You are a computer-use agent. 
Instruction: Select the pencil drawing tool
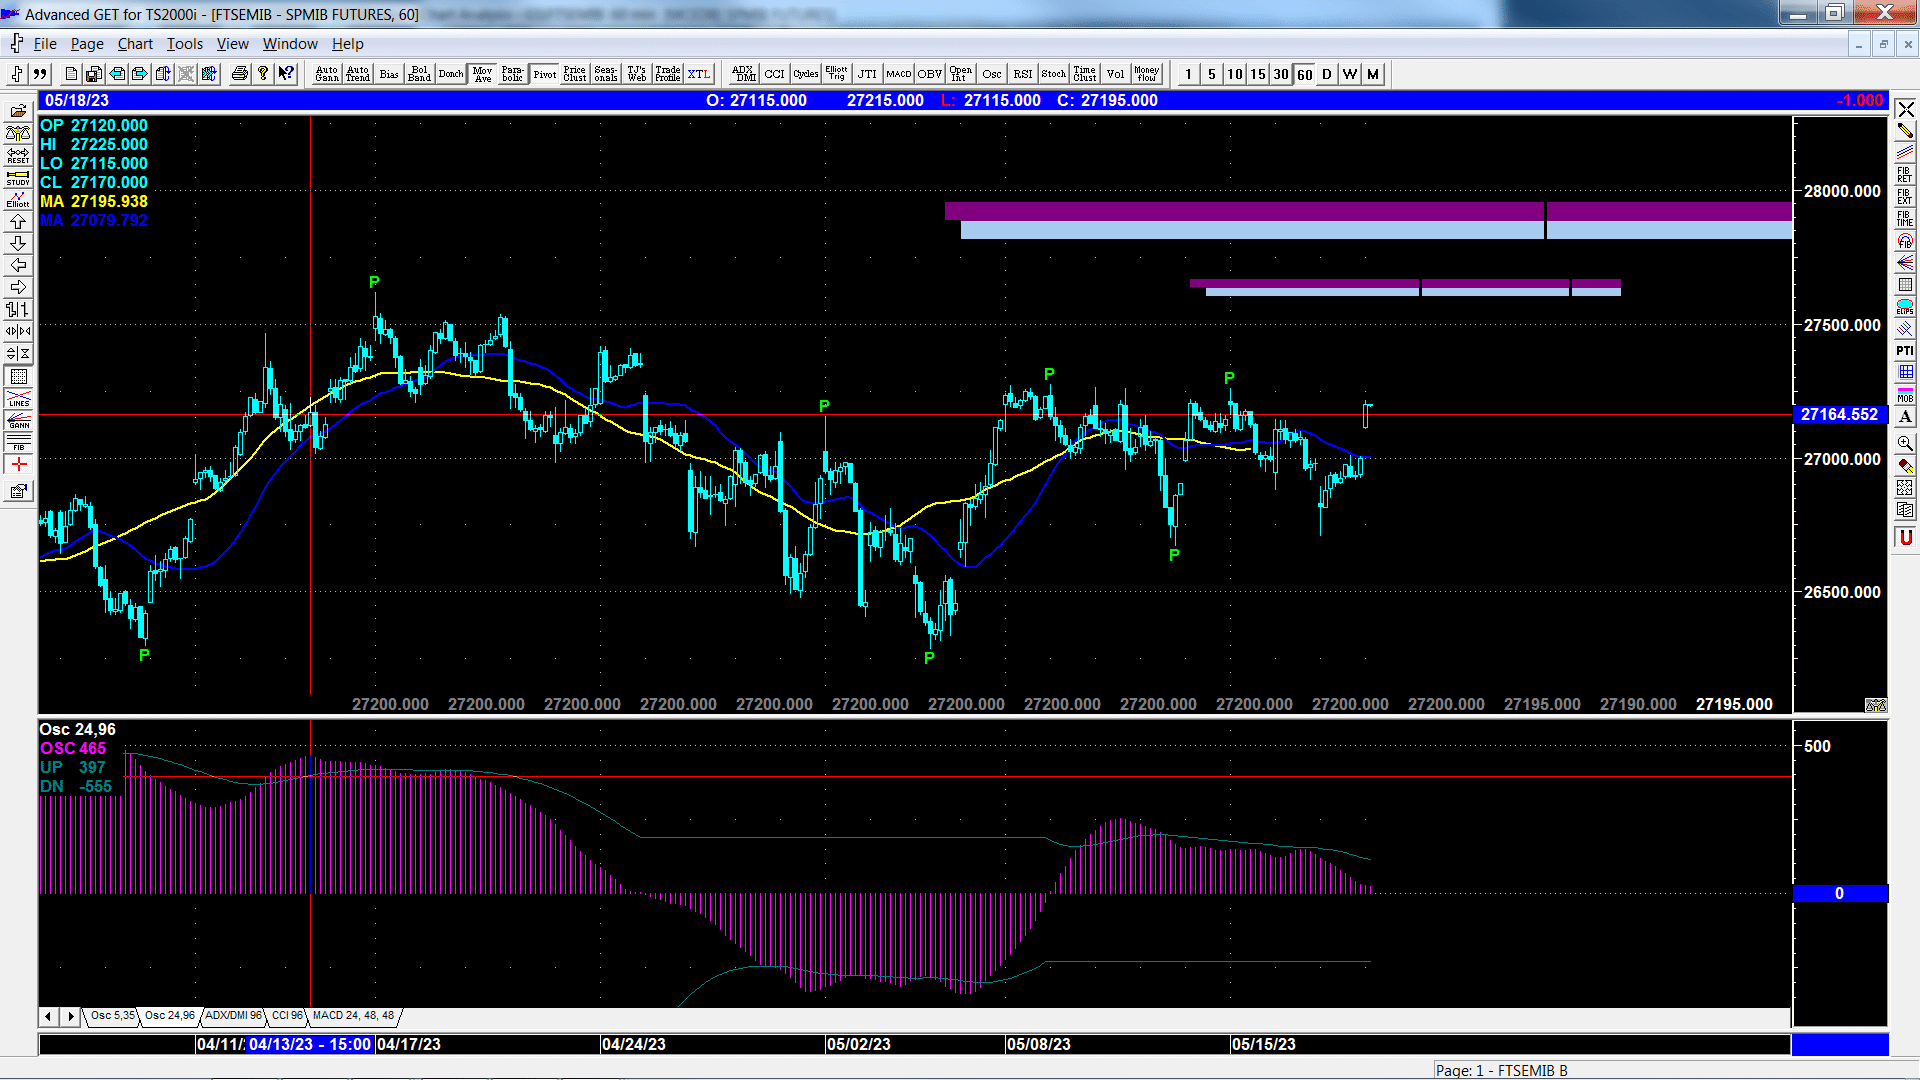[x=1905, y=130]
